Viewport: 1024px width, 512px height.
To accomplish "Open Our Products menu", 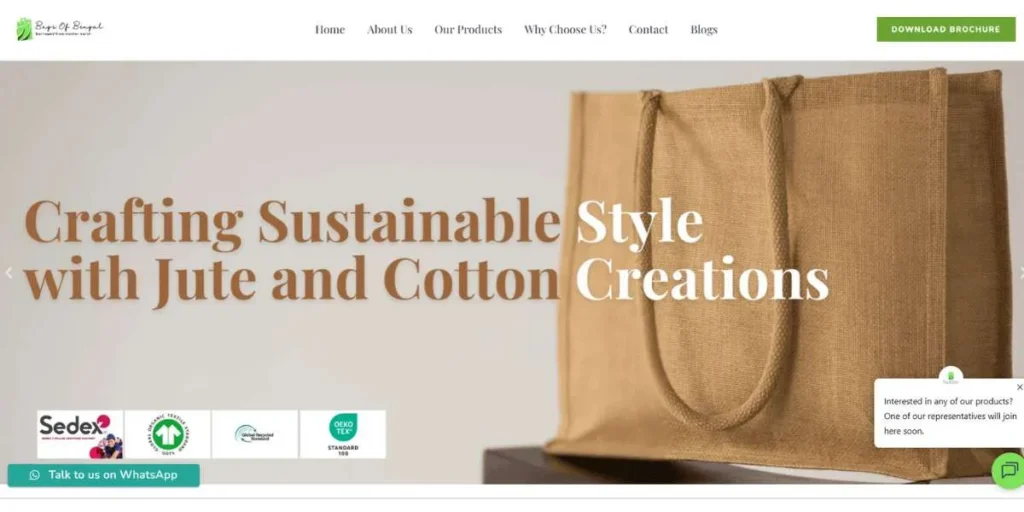I will coord(468,29).
